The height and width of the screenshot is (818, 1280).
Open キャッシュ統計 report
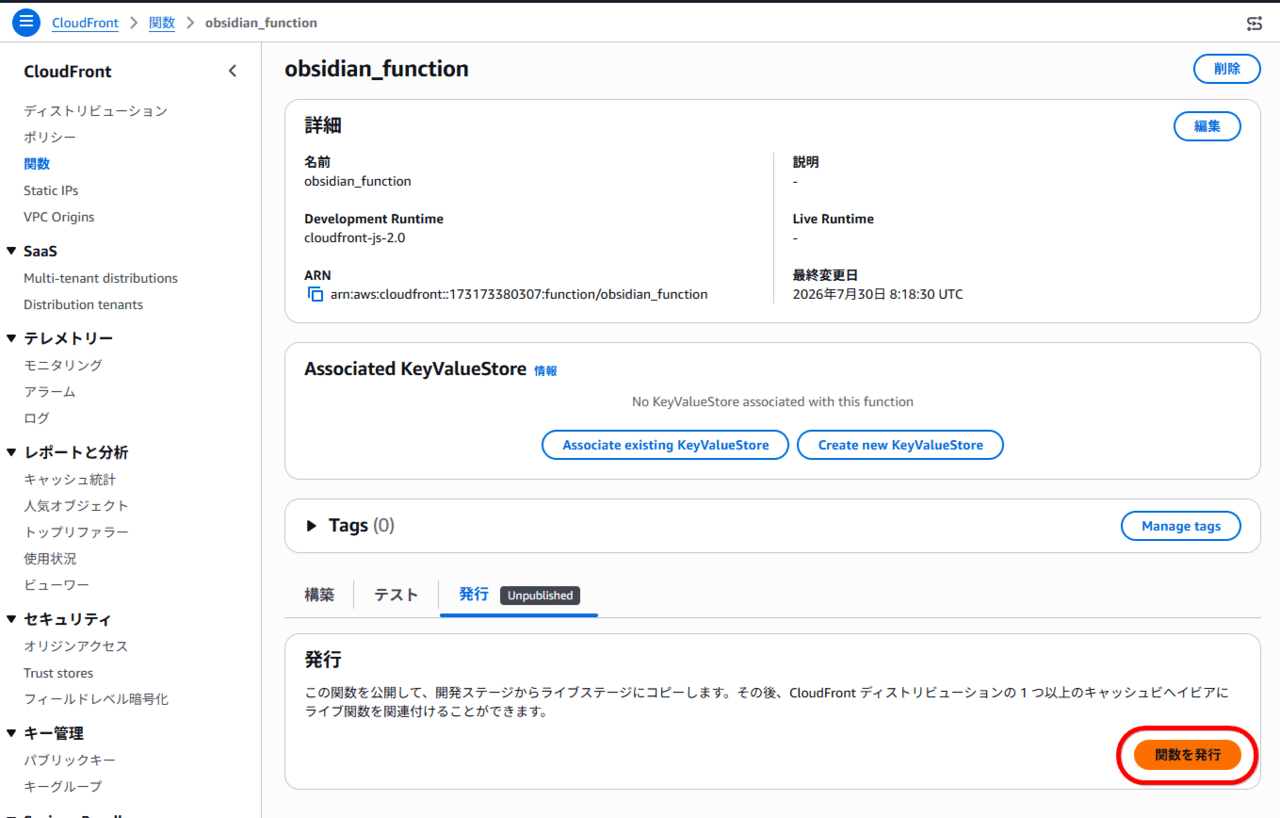[70, 479]
